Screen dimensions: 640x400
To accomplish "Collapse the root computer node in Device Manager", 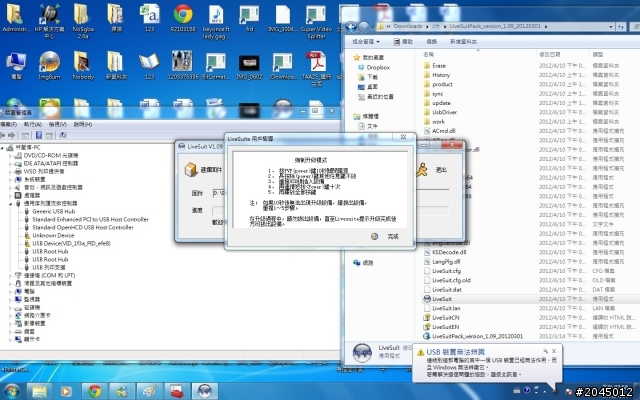I will (3, 147).
